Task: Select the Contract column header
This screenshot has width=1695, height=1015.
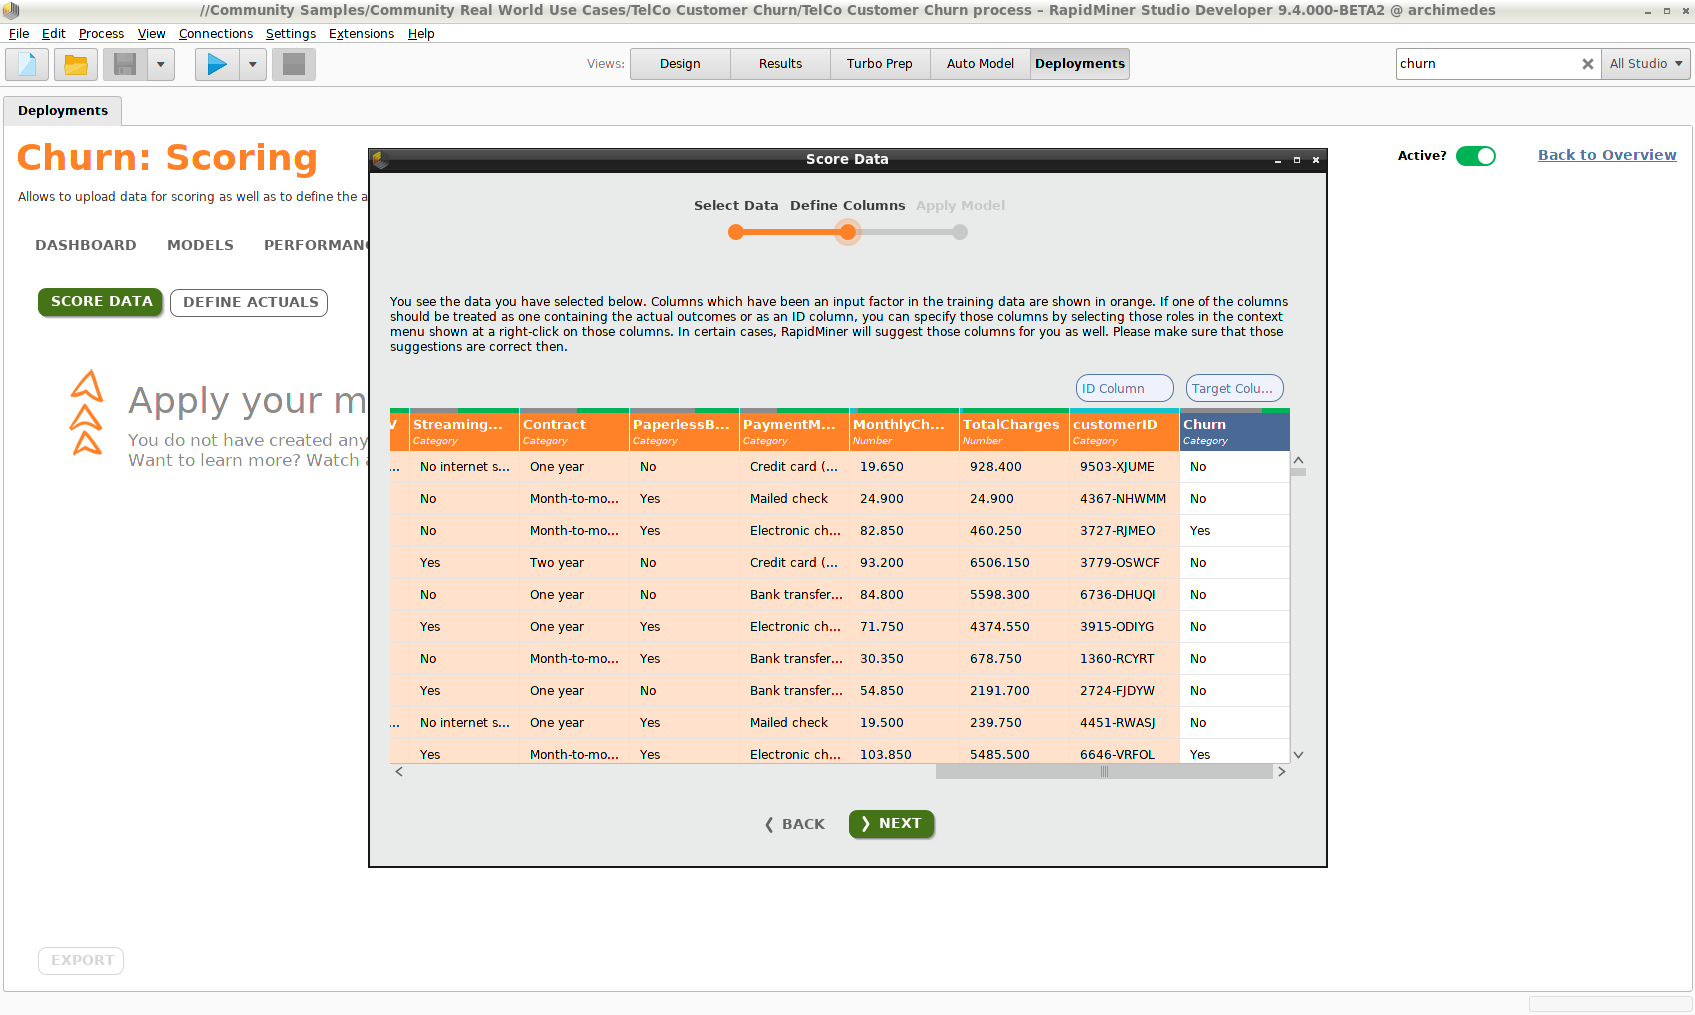Action: (574, 431)
